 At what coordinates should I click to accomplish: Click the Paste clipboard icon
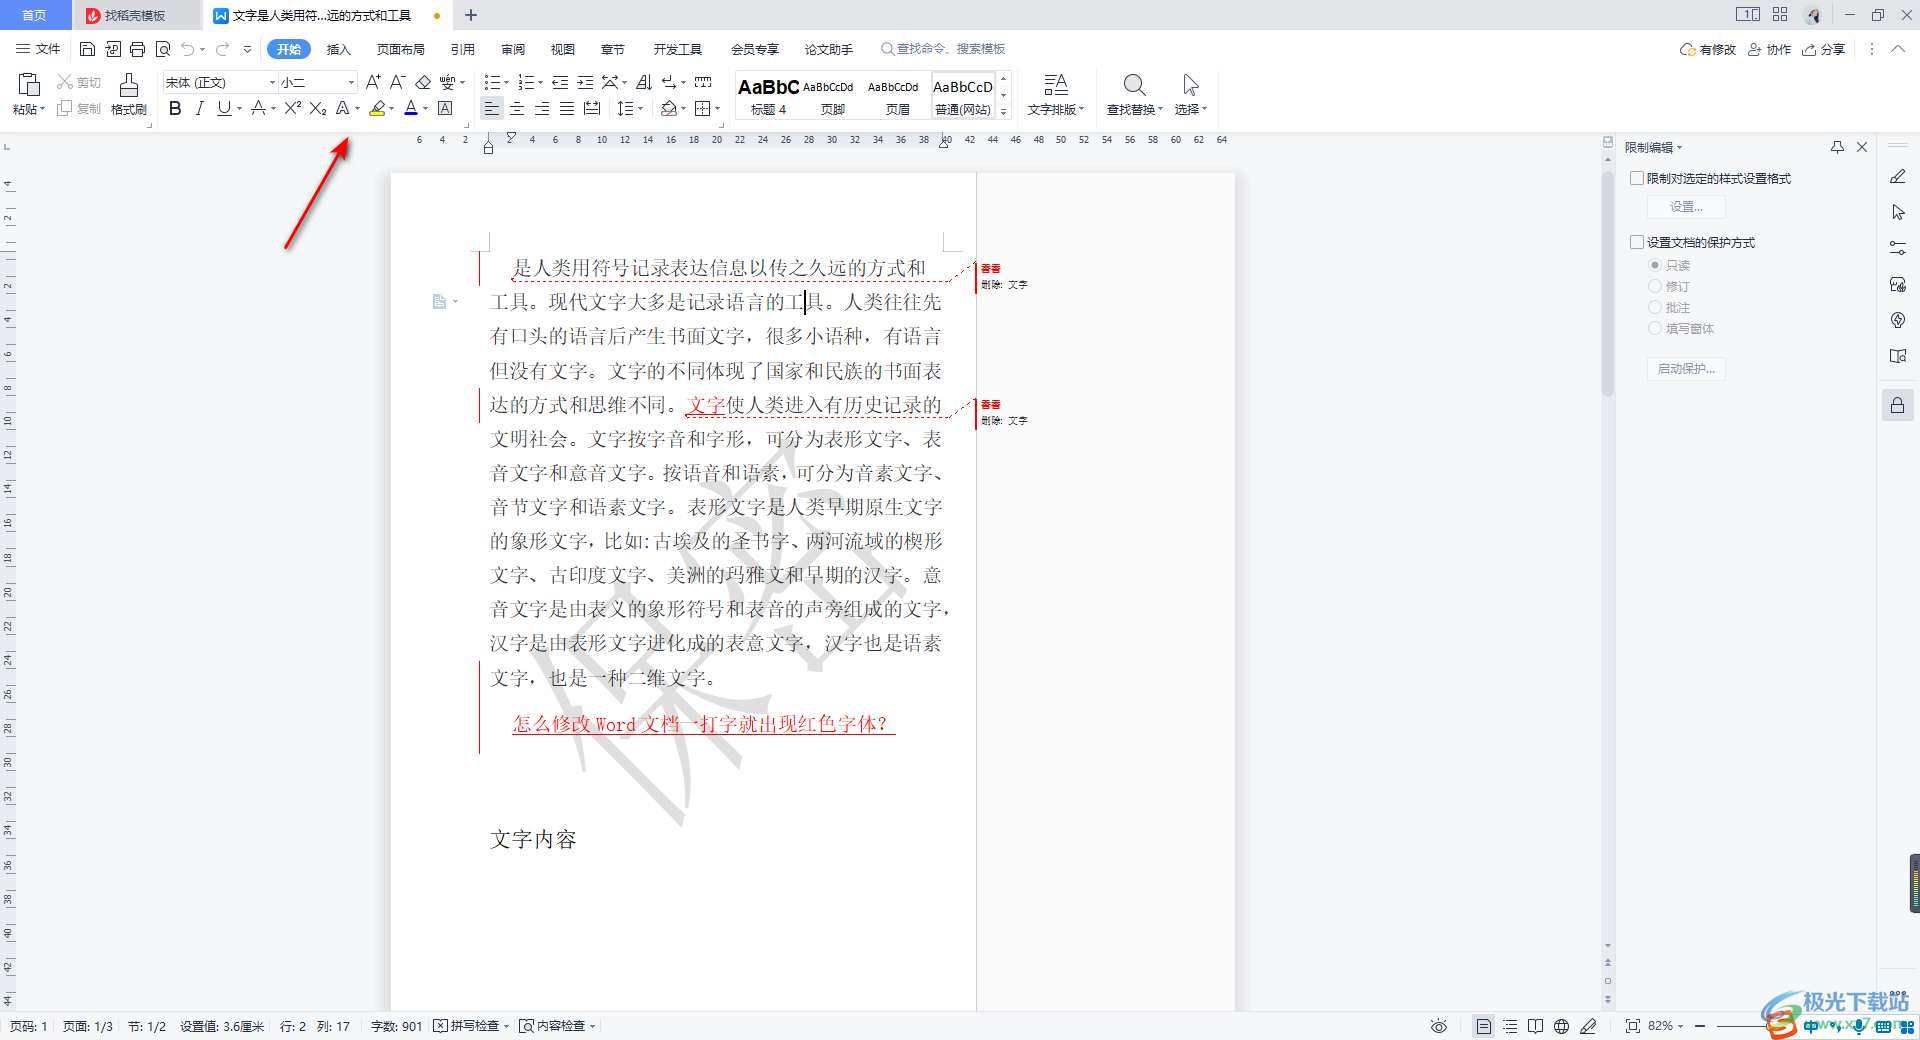29,84
